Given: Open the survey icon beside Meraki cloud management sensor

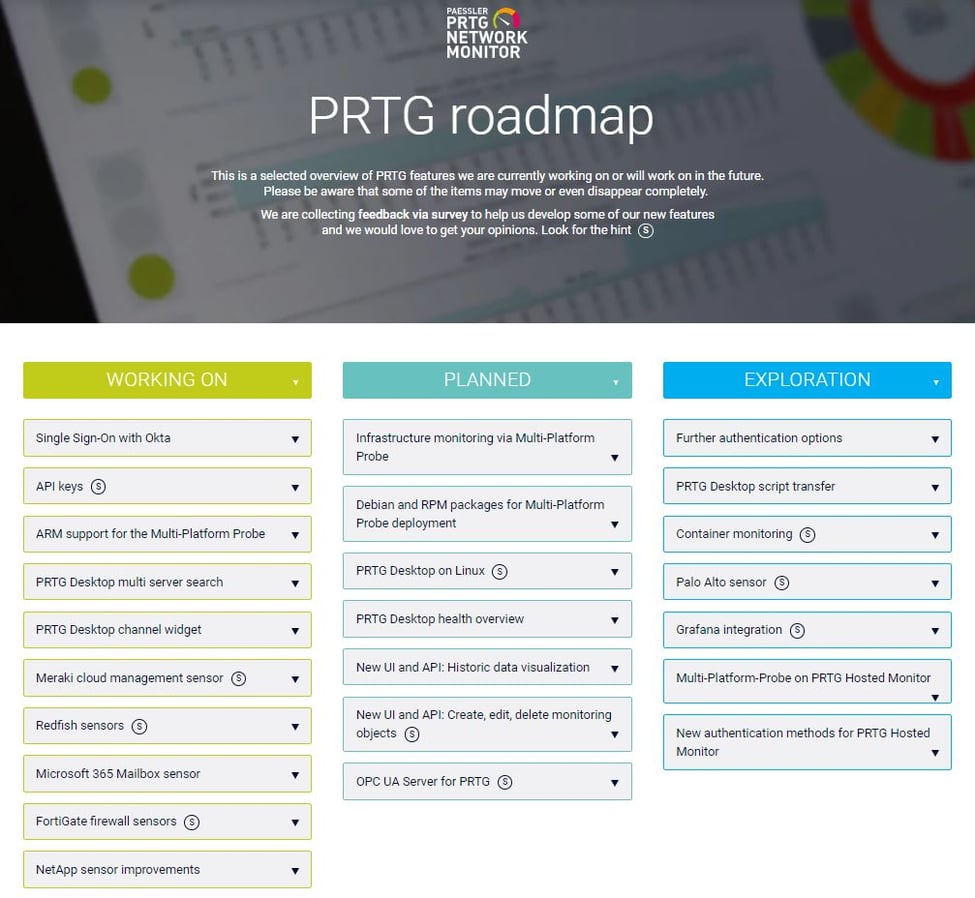Looking at the screenshot, I should point(237,677).
